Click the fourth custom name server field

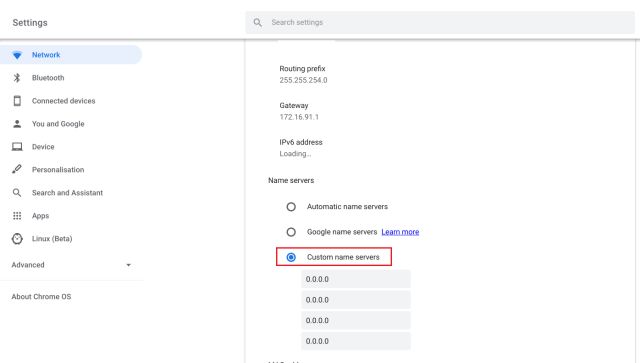point(356,341)
